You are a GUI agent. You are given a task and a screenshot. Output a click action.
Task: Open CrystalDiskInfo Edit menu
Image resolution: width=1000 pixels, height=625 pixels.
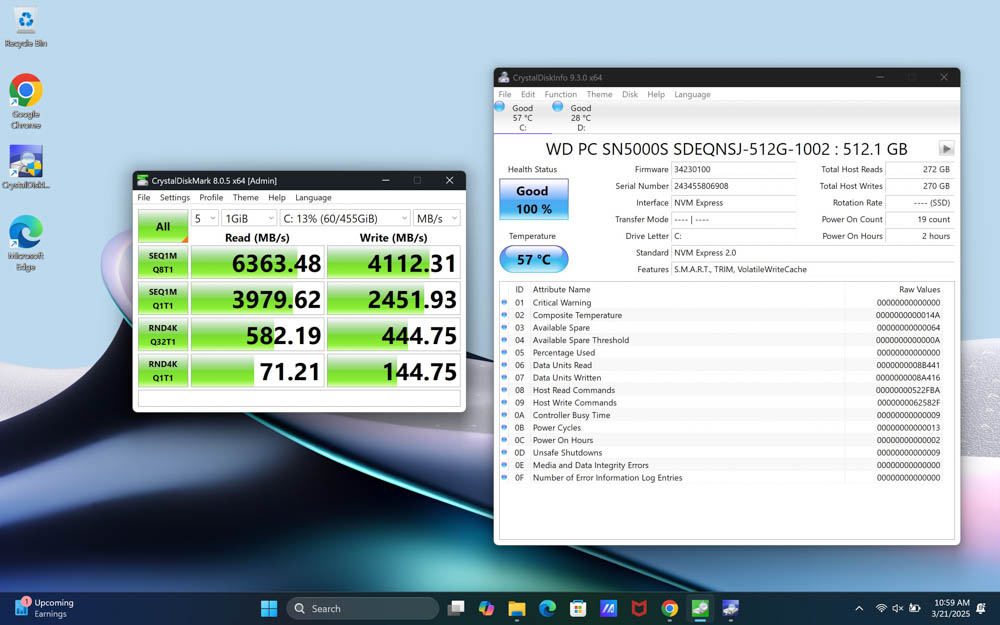[528, 94]
